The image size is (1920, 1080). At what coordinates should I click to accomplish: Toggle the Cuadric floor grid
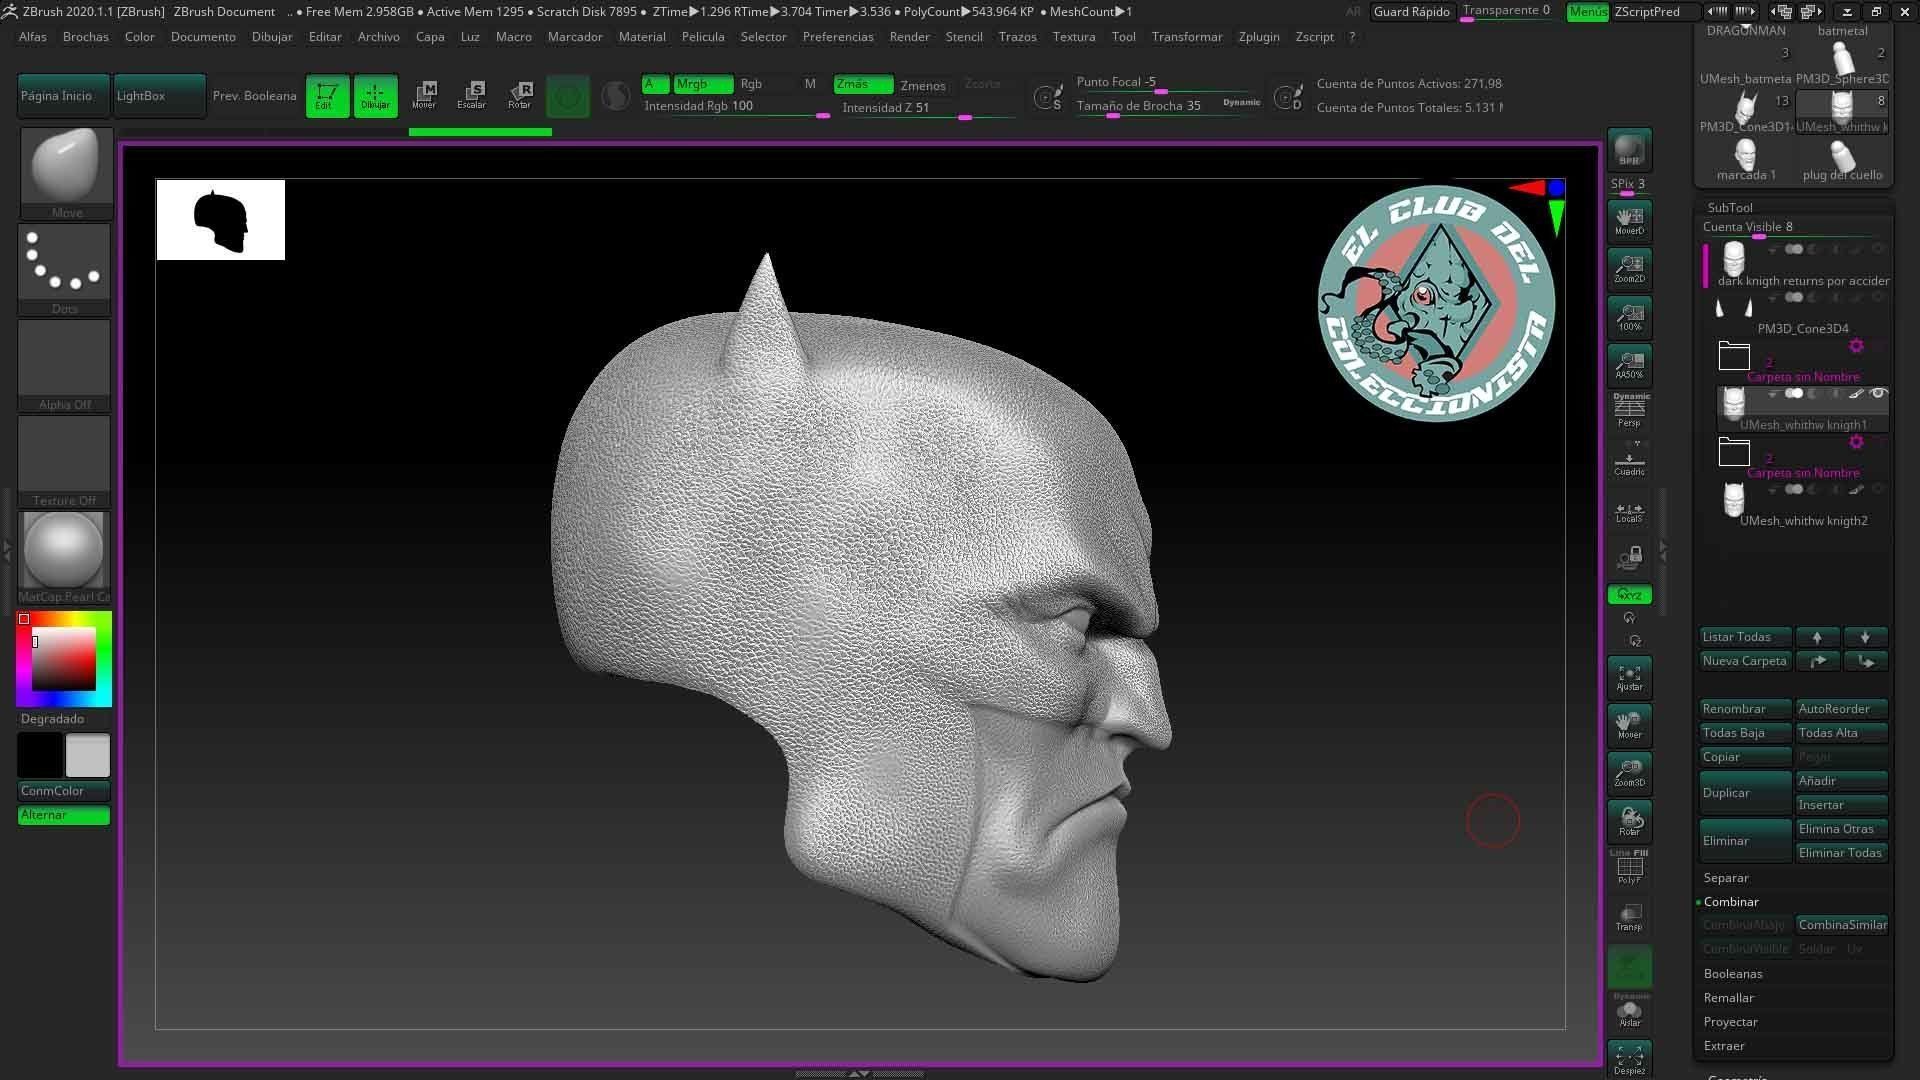[1629, 460]
